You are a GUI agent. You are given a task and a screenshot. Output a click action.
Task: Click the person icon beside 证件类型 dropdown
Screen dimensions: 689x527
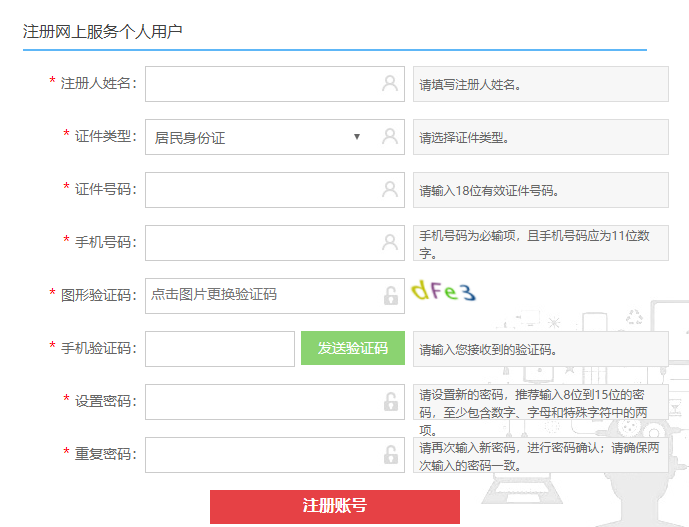click(390, 137)
